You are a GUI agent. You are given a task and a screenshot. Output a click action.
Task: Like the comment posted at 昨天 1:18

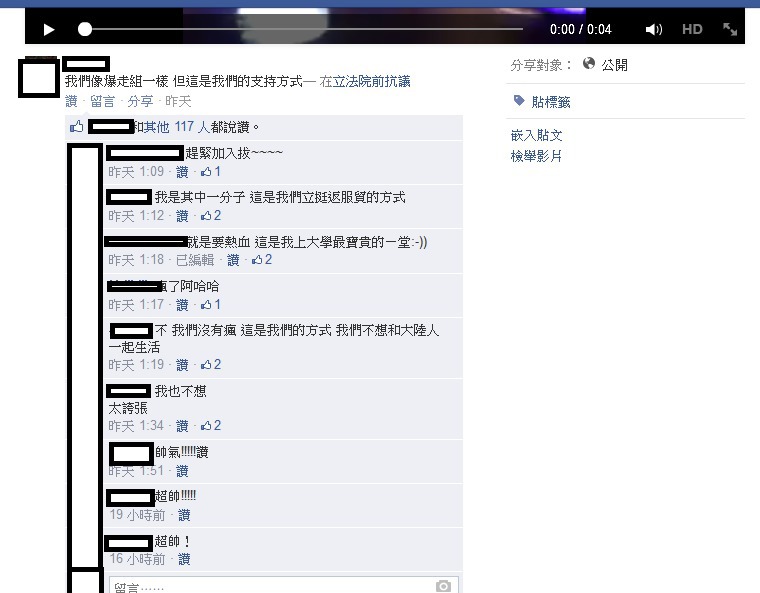[233, 260]
